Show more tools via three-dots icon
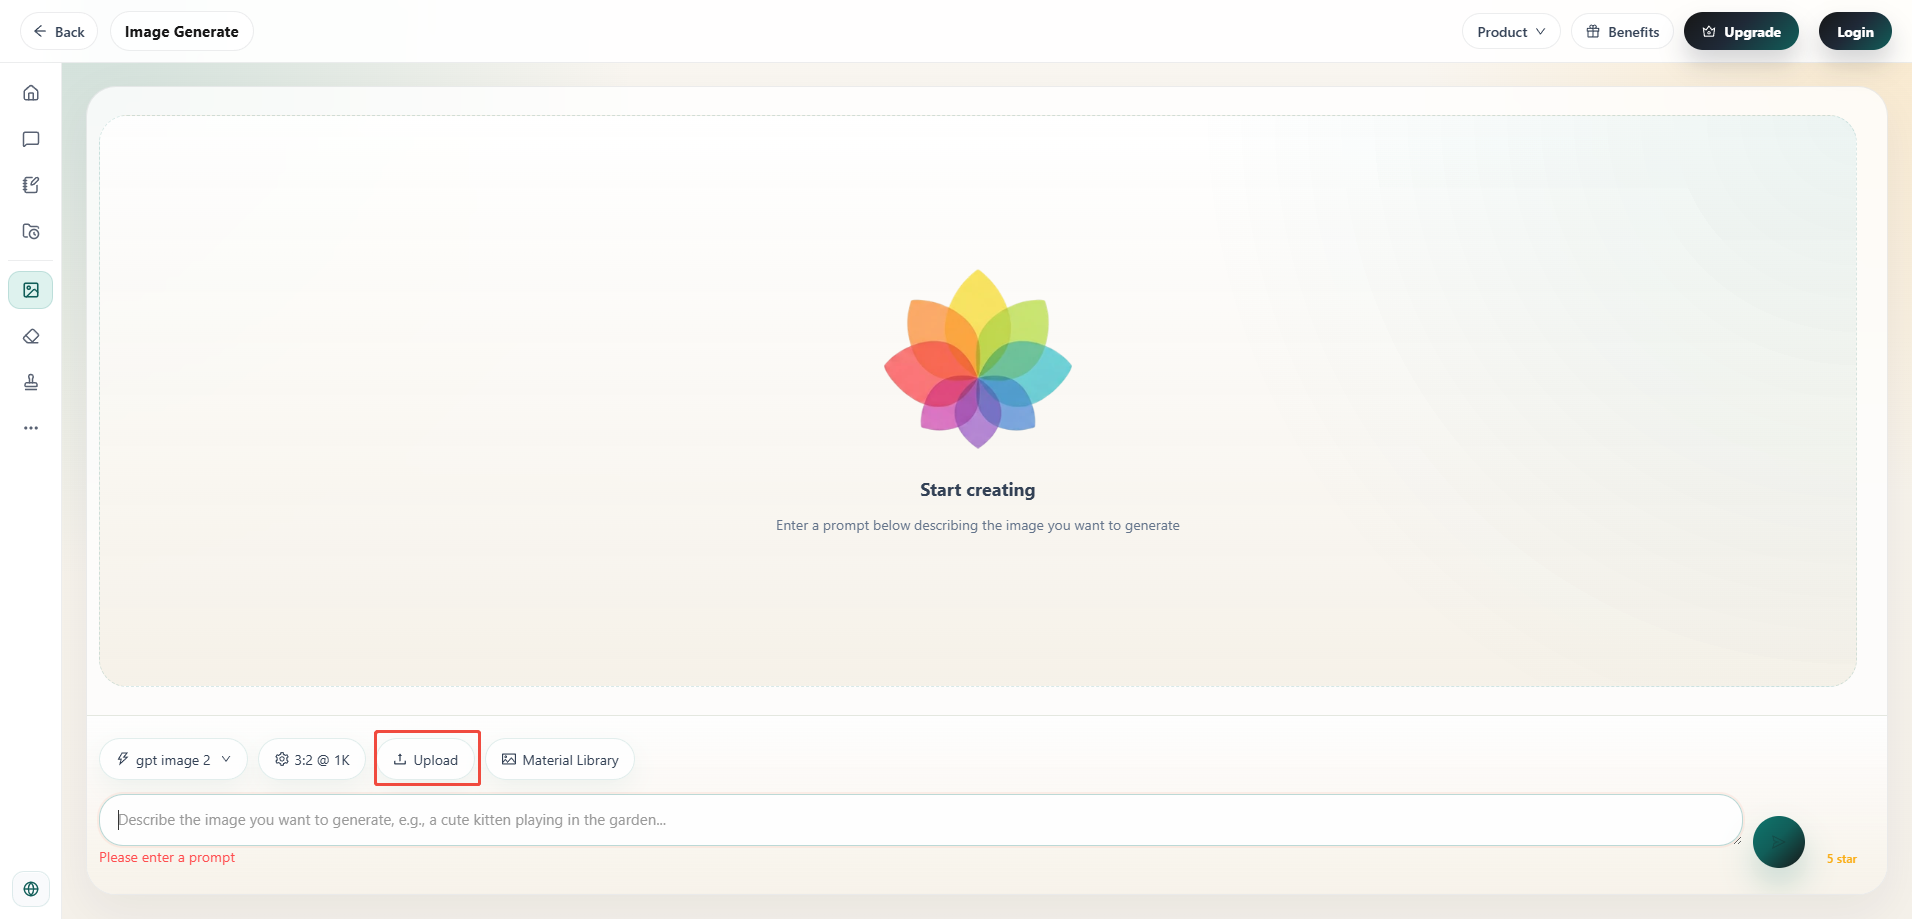1920x919 pixels. (x=31, y=428)
